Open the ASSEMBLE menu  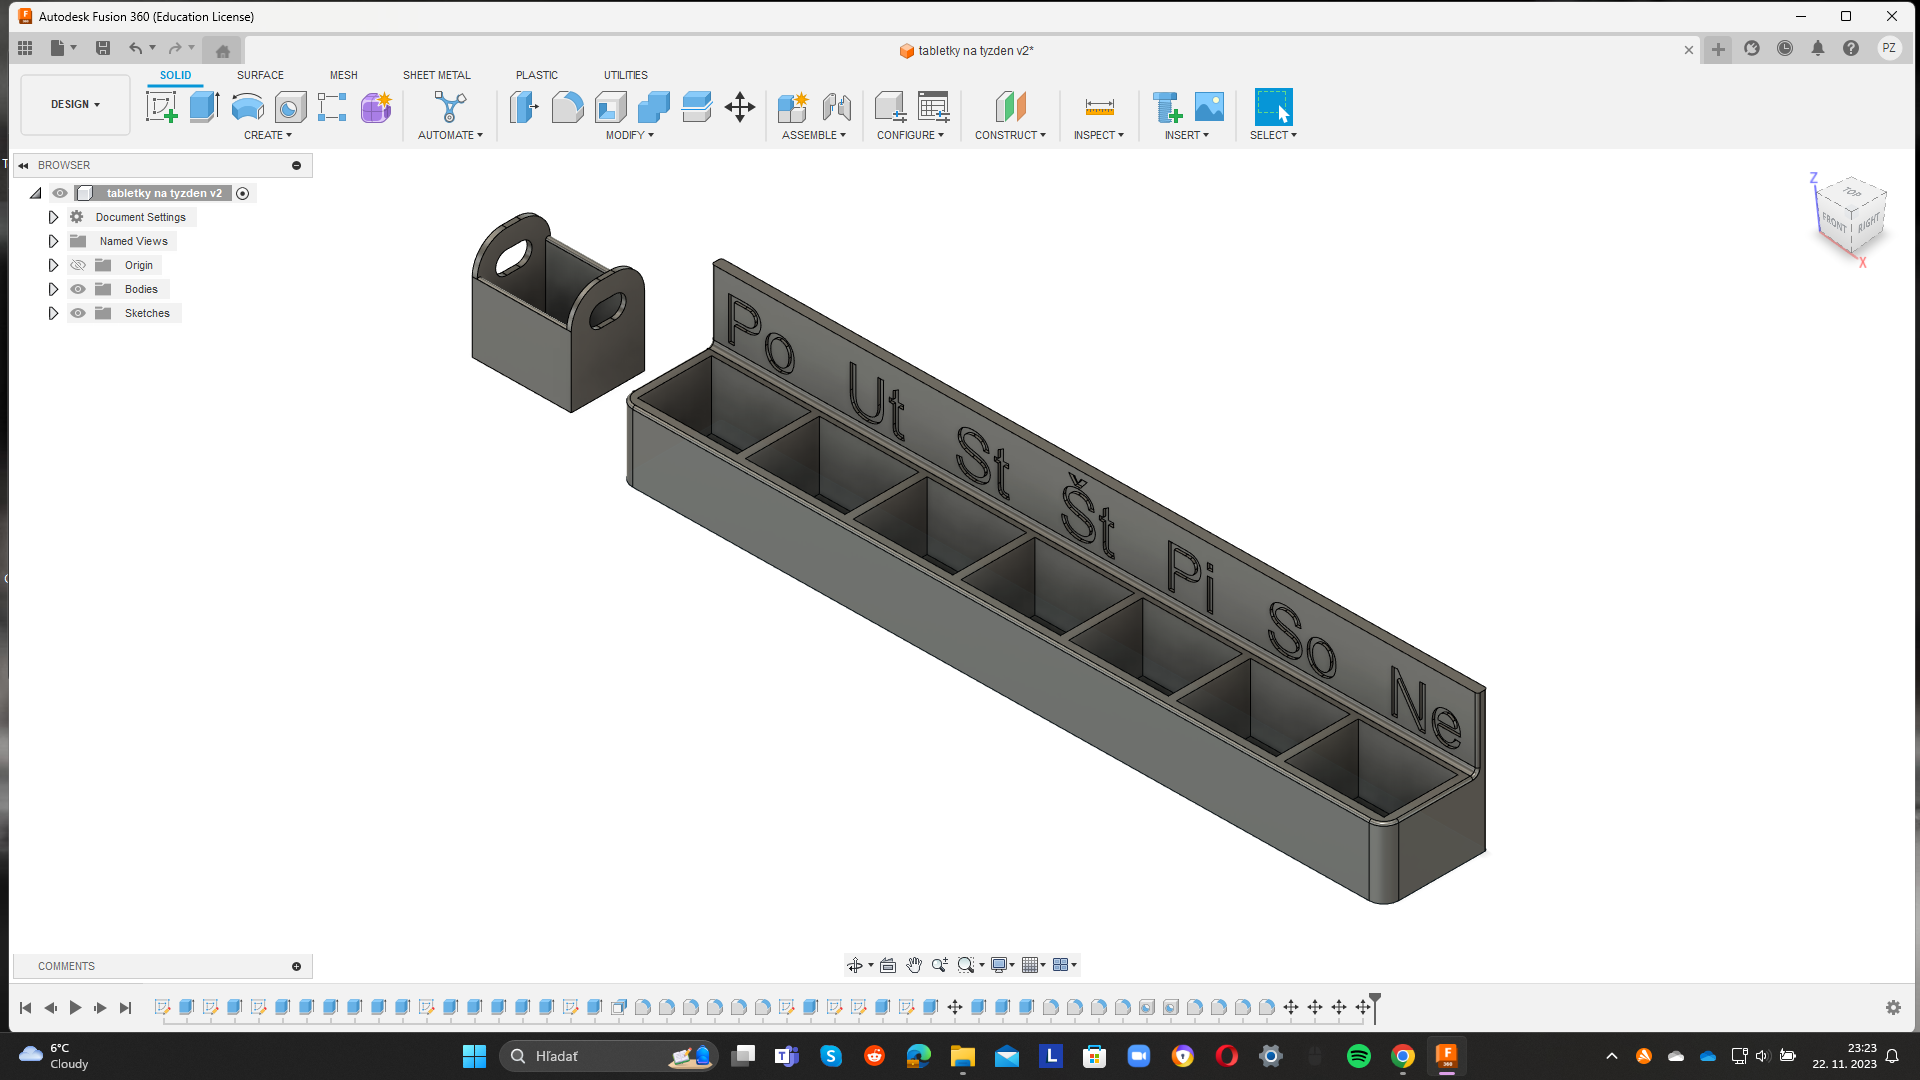[813, 135]
